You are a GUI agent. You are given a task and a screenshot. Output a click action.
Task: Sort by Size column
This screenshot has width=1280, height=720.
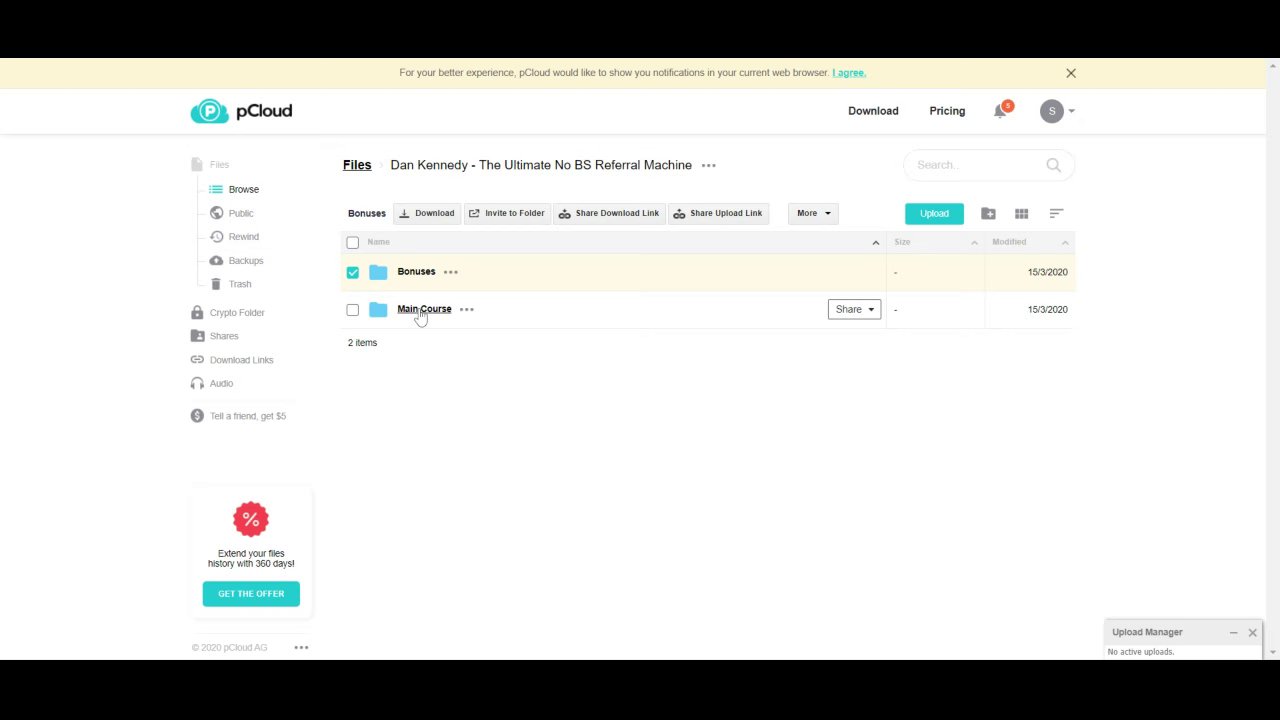click(935, 242)
